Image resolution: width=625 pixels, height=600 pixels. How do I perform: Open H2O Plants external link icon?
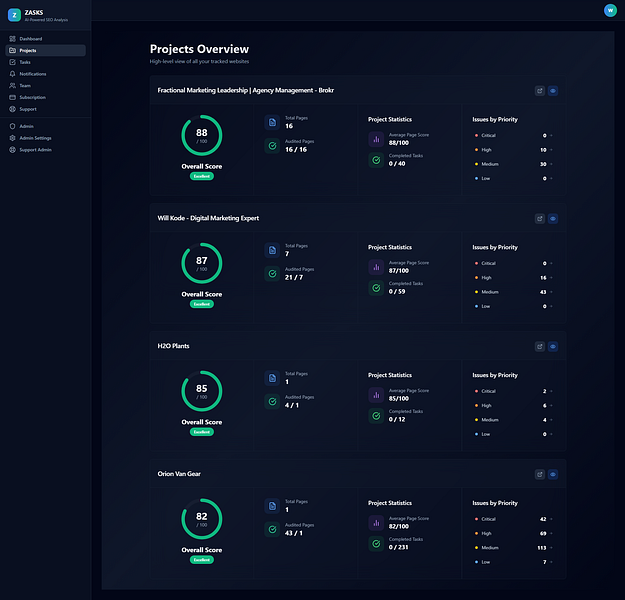[x=540, y=346]
